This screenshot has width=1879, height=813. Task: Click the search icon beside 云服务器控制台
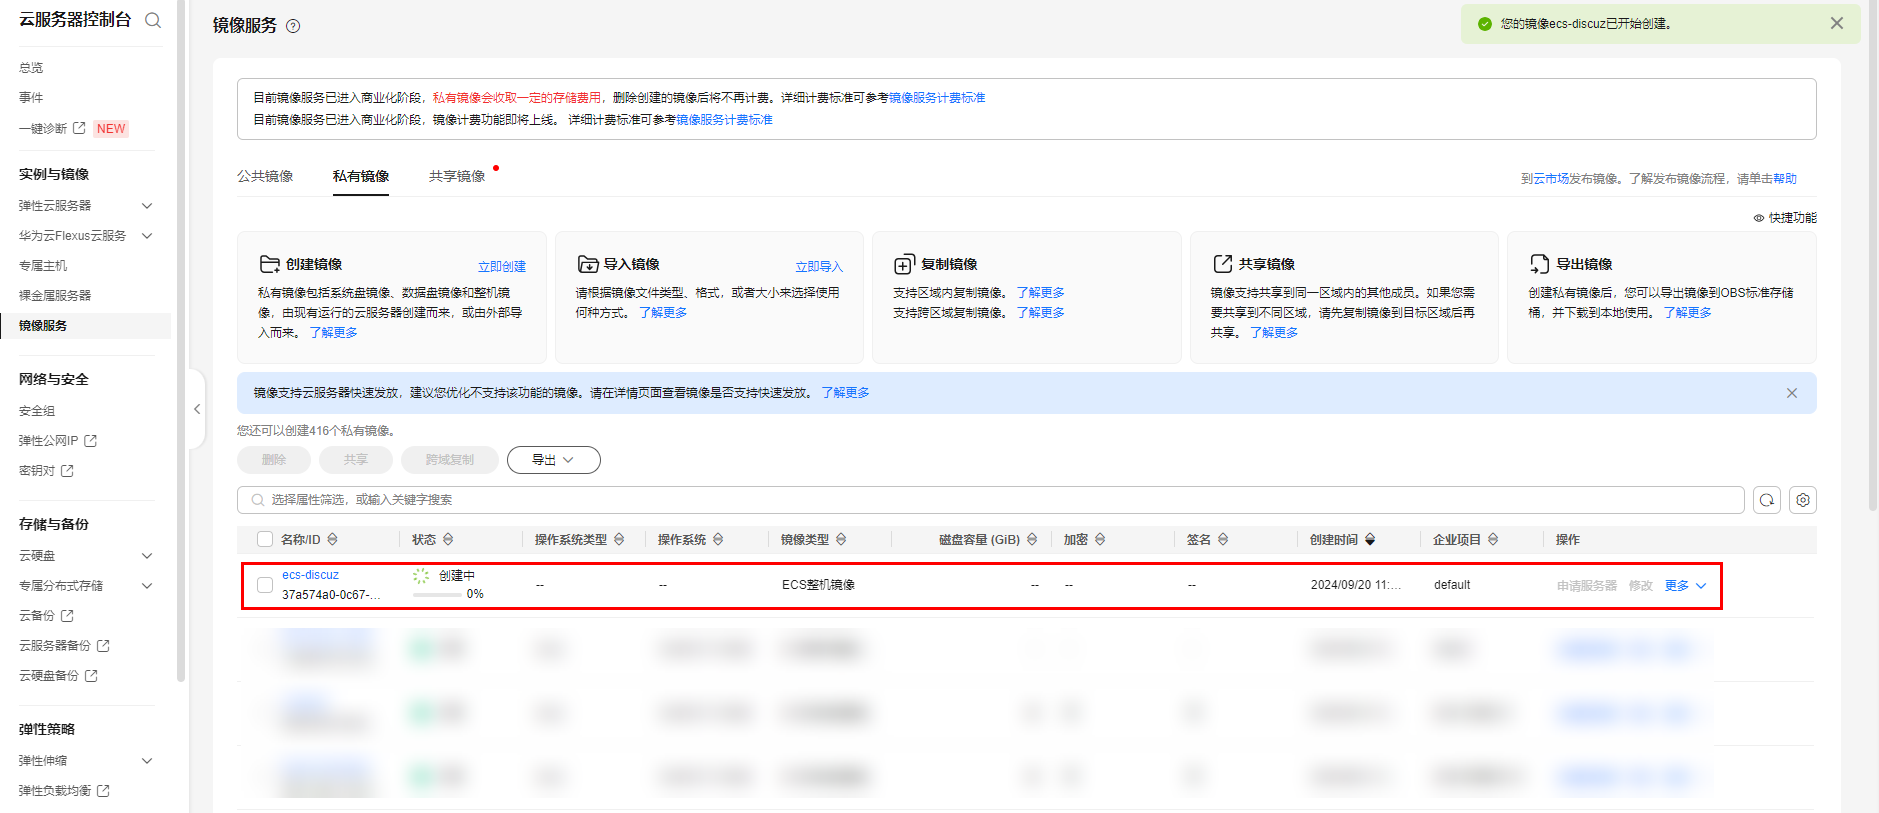click(153, 20)
